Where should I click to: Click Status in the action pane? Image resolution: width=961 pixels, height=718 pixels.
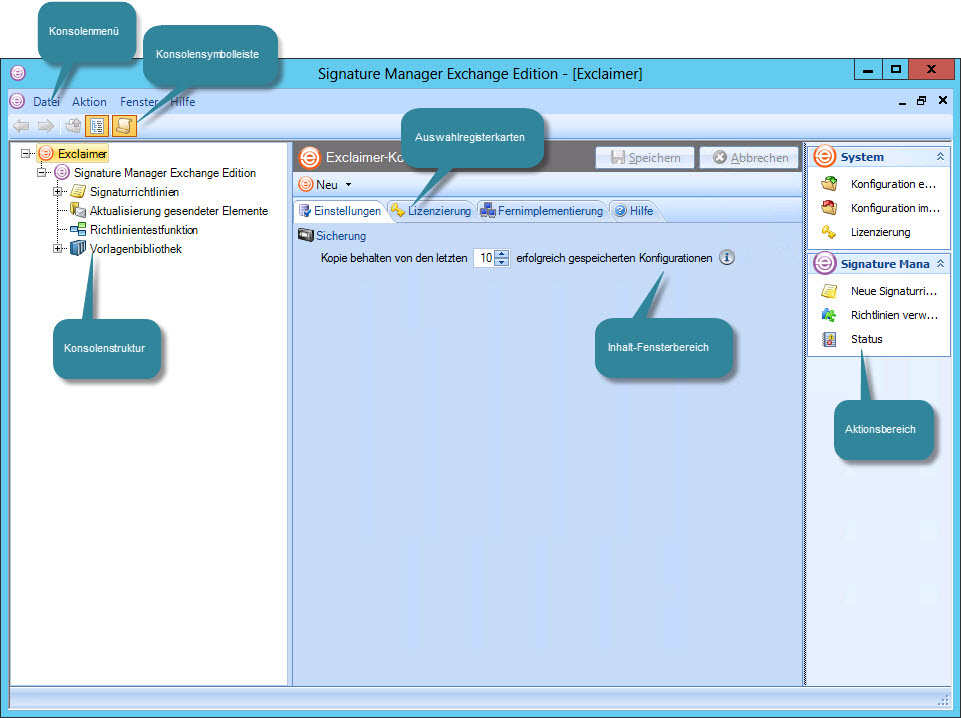pos(867,339)
